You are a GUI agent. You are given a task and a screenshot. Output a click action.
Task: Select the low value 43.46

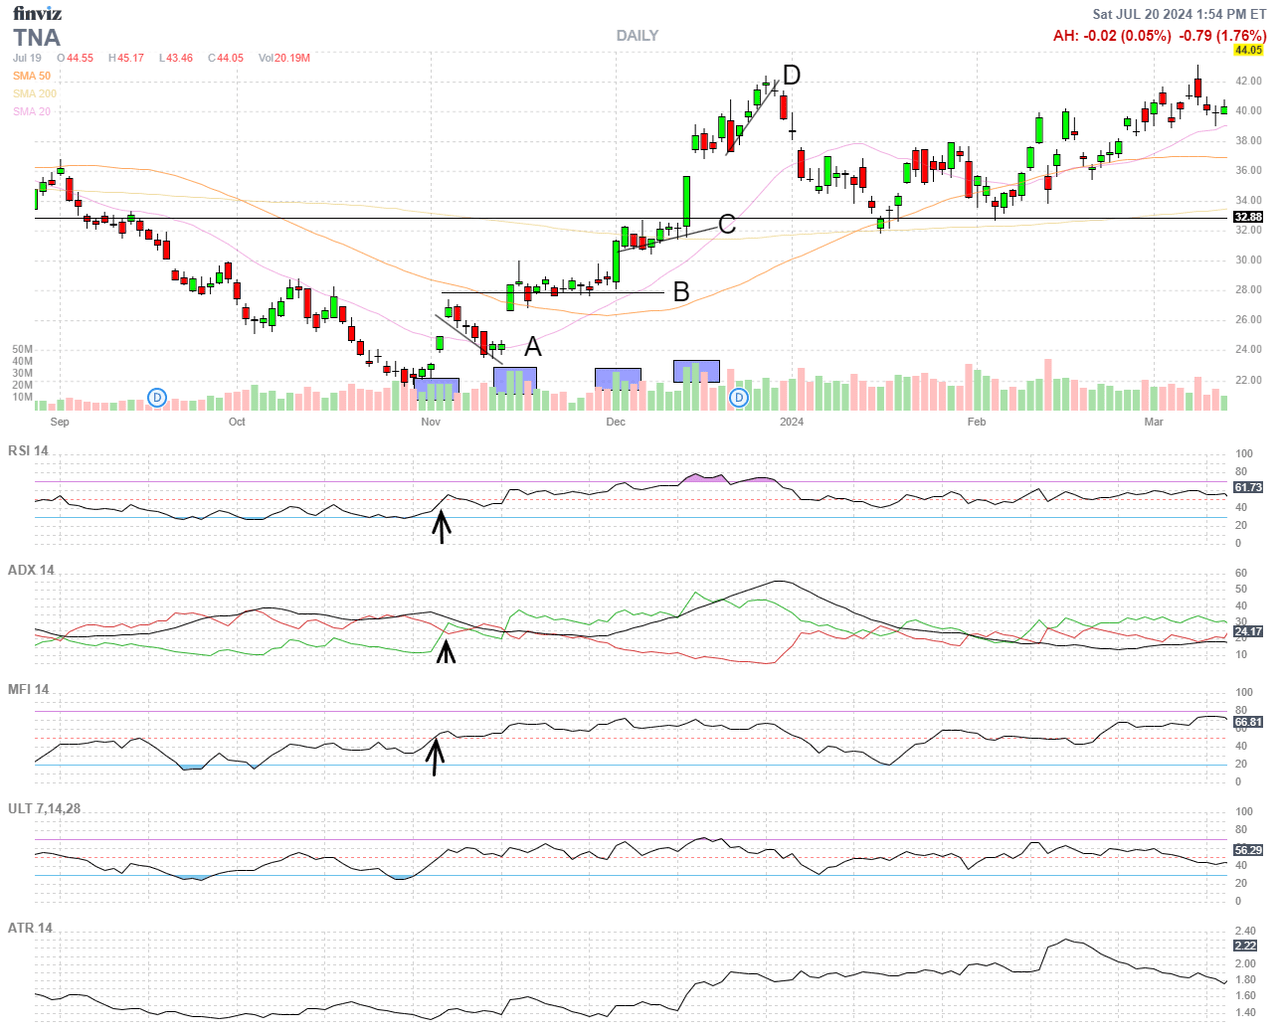coord(179,58)
